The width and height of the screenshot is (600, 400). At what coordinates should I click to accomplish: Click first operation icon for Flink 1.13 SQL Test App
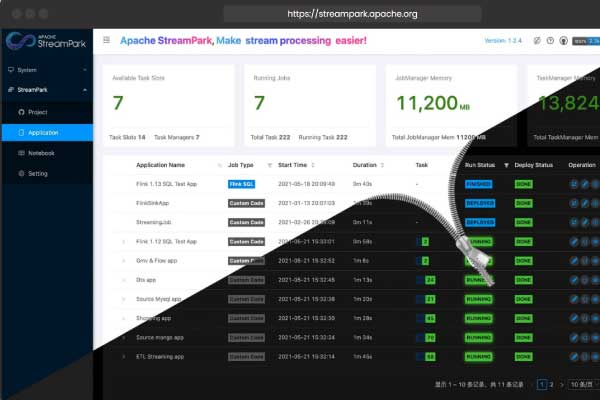(573, 184)
